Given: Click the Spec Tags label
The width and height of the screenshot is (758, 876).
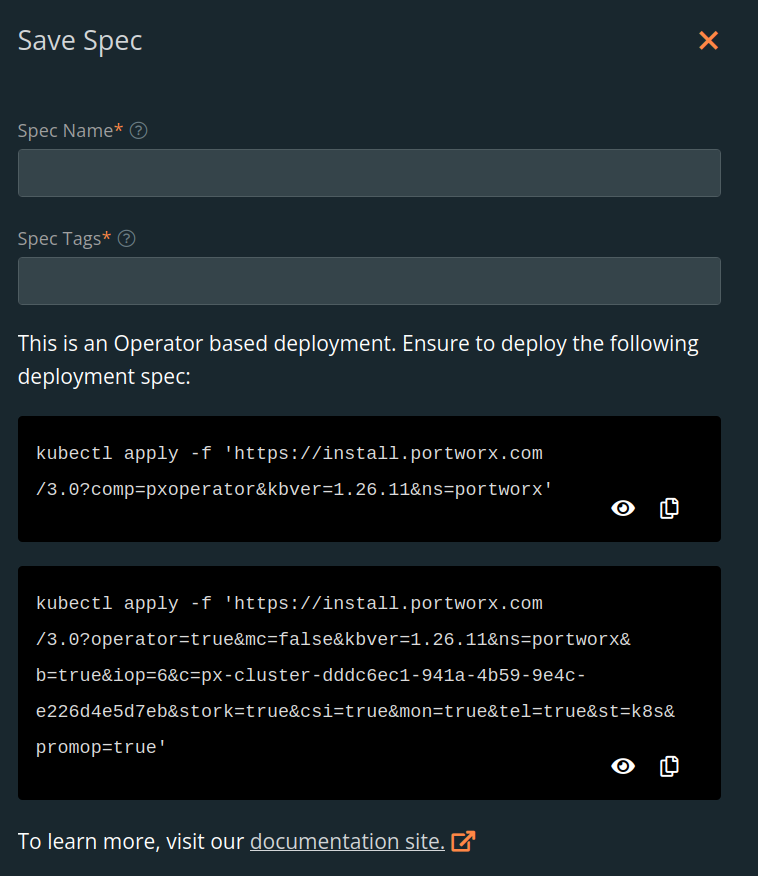Looking at the screenshot, I should point(58,239).
